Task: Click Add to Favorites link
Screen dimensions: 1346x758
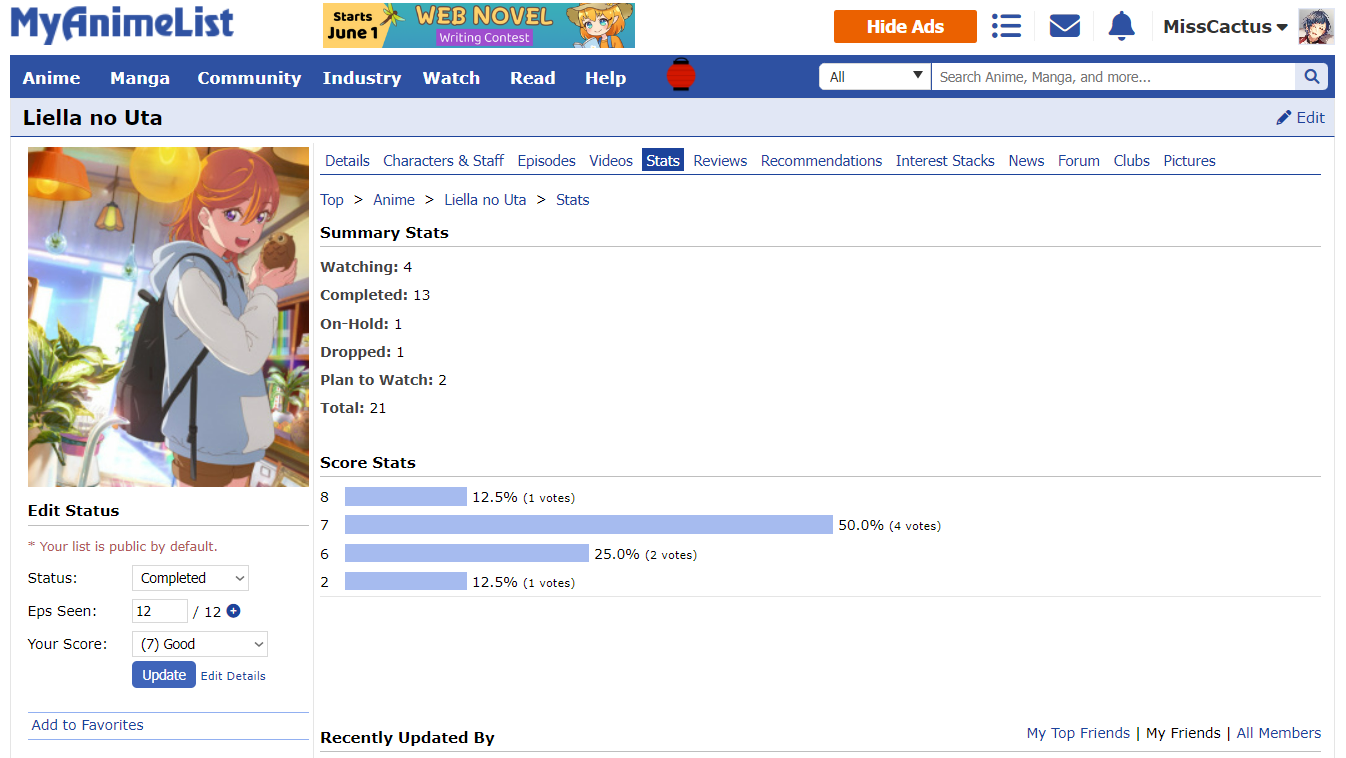Action: 88,725
